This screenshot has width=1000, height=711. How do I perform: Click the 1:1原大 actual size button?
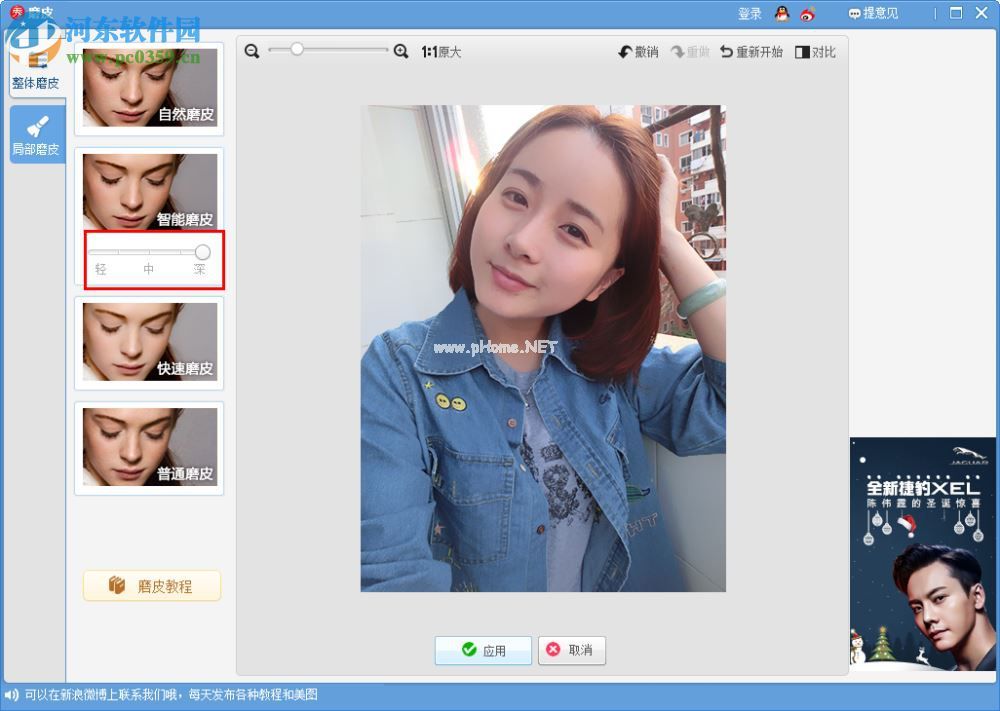[x=441, y=52]
